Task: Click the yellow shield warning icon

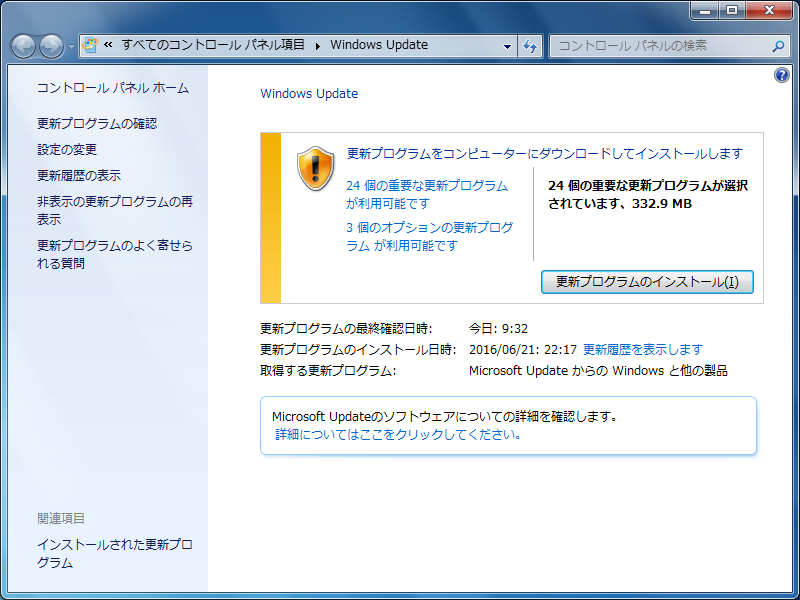Action: pyautogui.click(x=315, y=169)
